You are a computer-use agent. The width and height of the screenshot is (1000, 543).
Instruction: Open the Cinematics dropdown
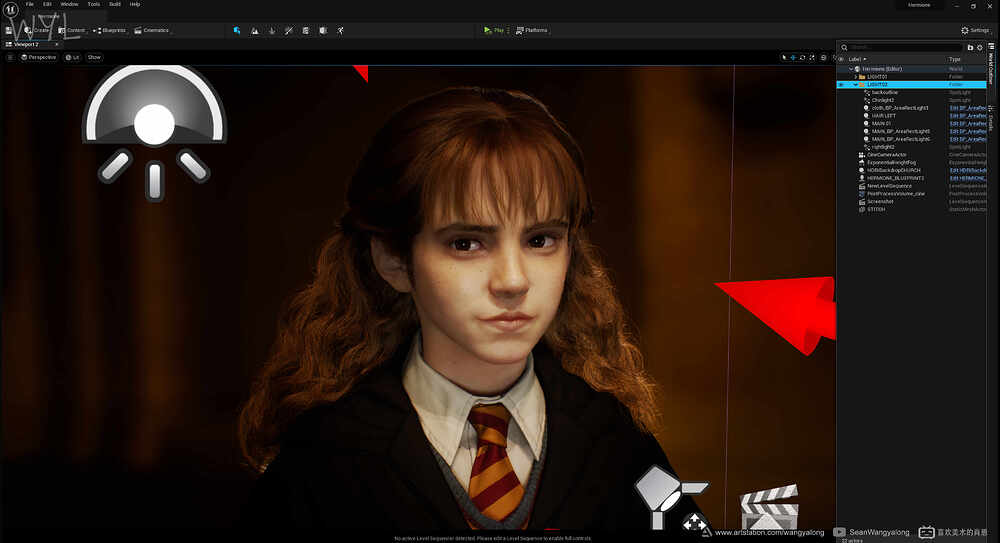click(152, 30)
